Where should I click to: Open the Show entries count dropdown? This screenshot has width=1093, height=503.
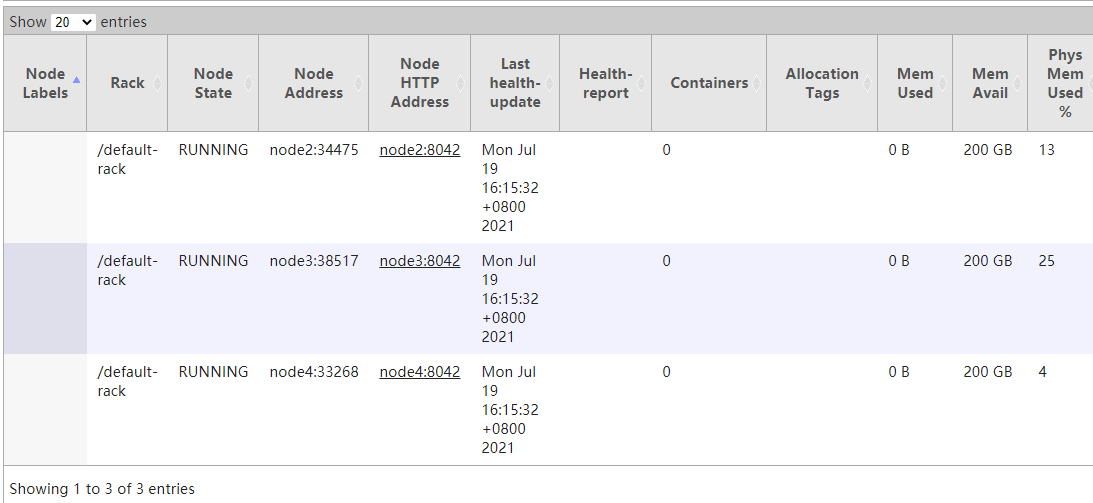(x=73, y=22)
